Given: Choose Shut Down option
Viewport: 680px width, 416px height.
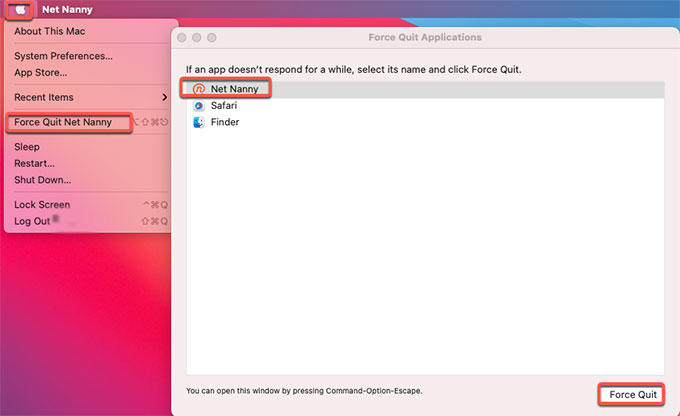Looking at the screenshot, I should point(42,180).
